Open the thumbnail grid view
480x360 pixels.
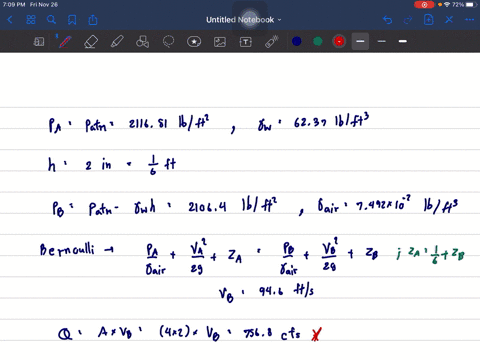31,20
